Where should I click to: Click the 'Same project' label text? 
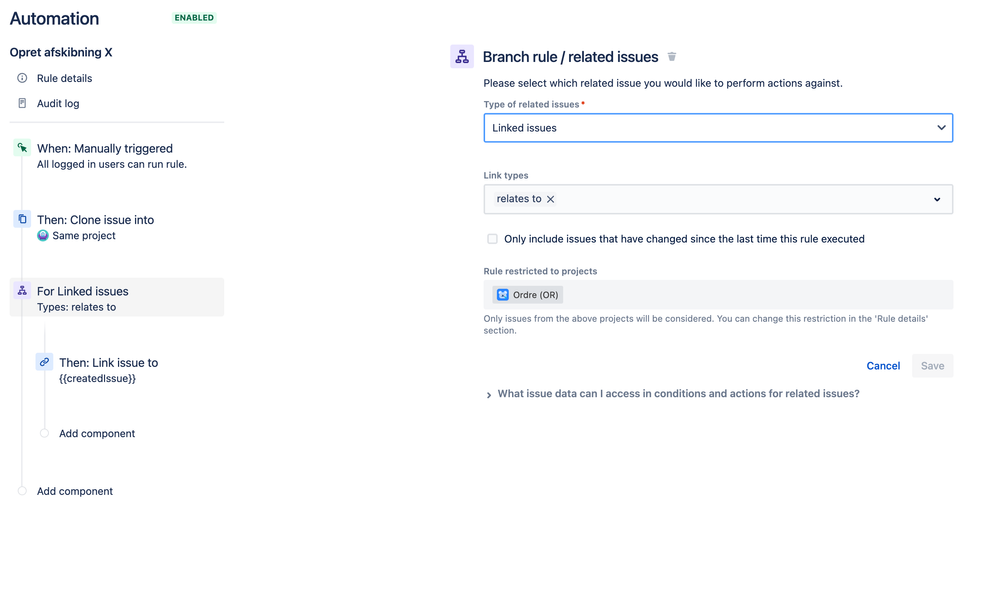[83, 236]
